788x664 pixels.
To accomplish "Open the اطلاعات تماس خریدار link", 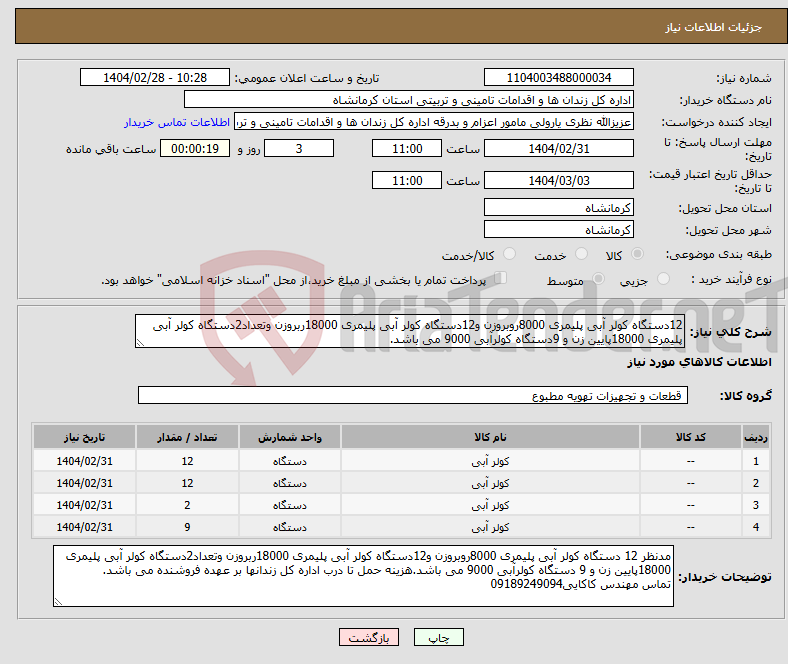I will tap(177, 122).
